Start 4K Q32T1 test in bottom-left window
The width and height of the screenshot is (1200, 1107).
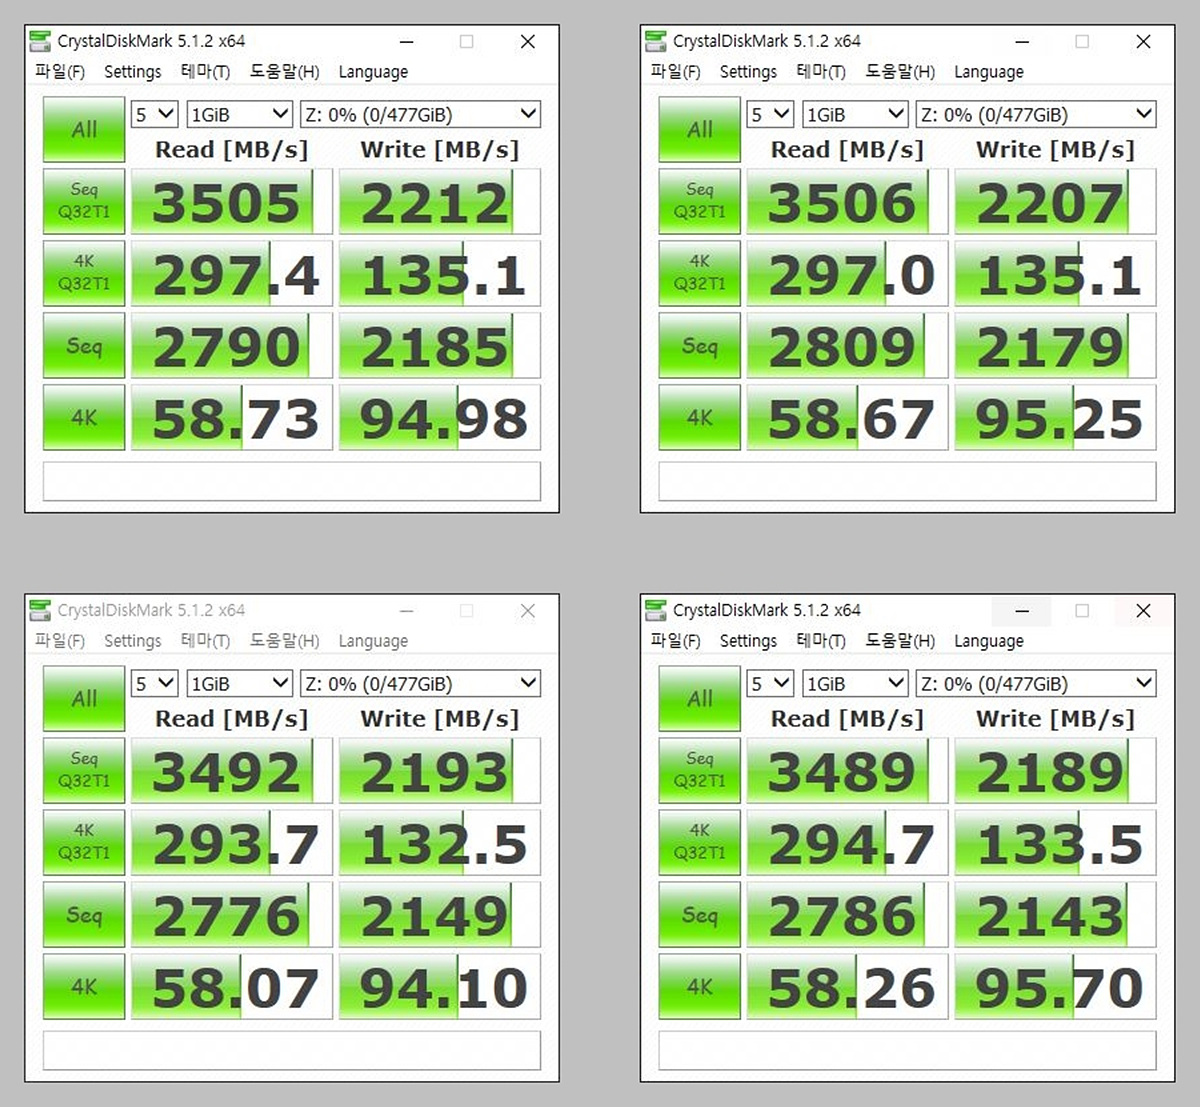(84, 842)
